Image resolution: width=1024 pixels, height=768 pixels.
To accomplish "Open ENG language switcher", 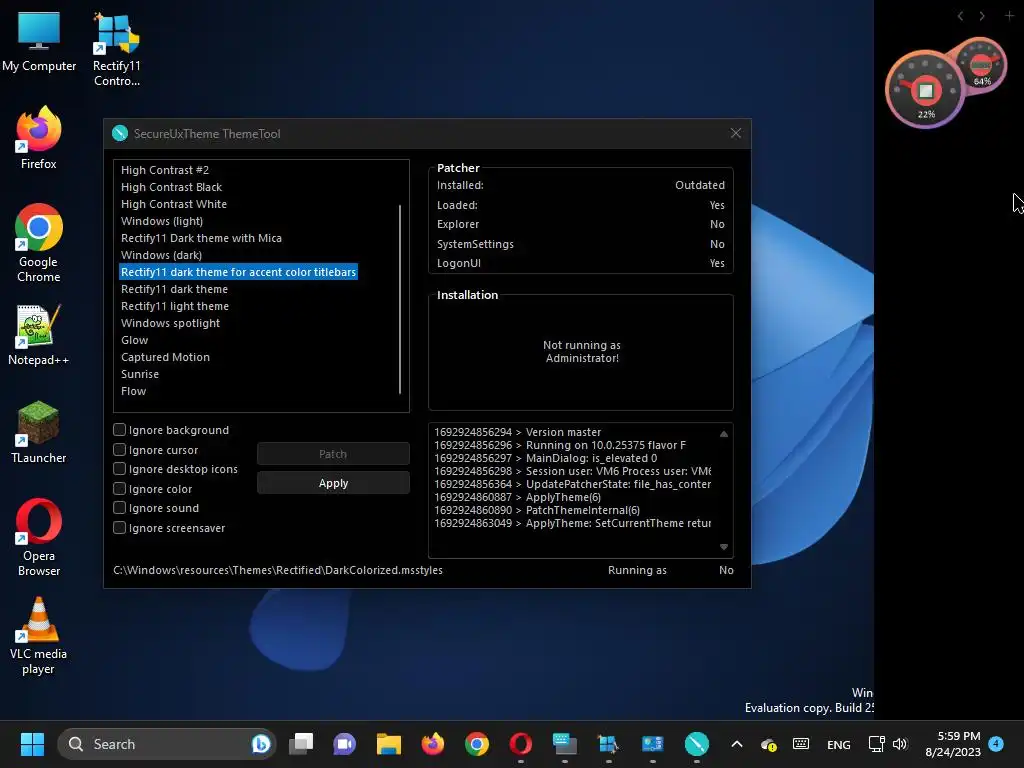I will pyautogui.click(x=839, y=744).
